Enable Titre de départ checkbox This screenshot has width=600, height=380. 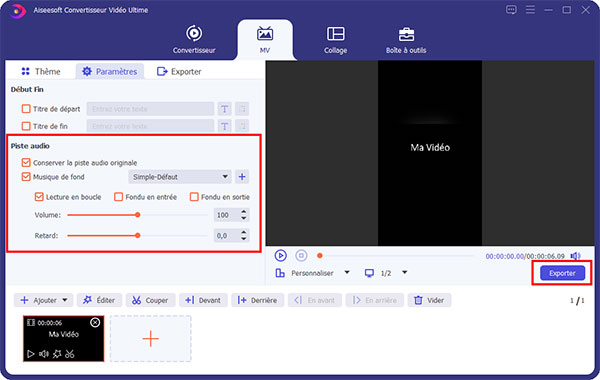pyautogui.click(x=26, y=109)
